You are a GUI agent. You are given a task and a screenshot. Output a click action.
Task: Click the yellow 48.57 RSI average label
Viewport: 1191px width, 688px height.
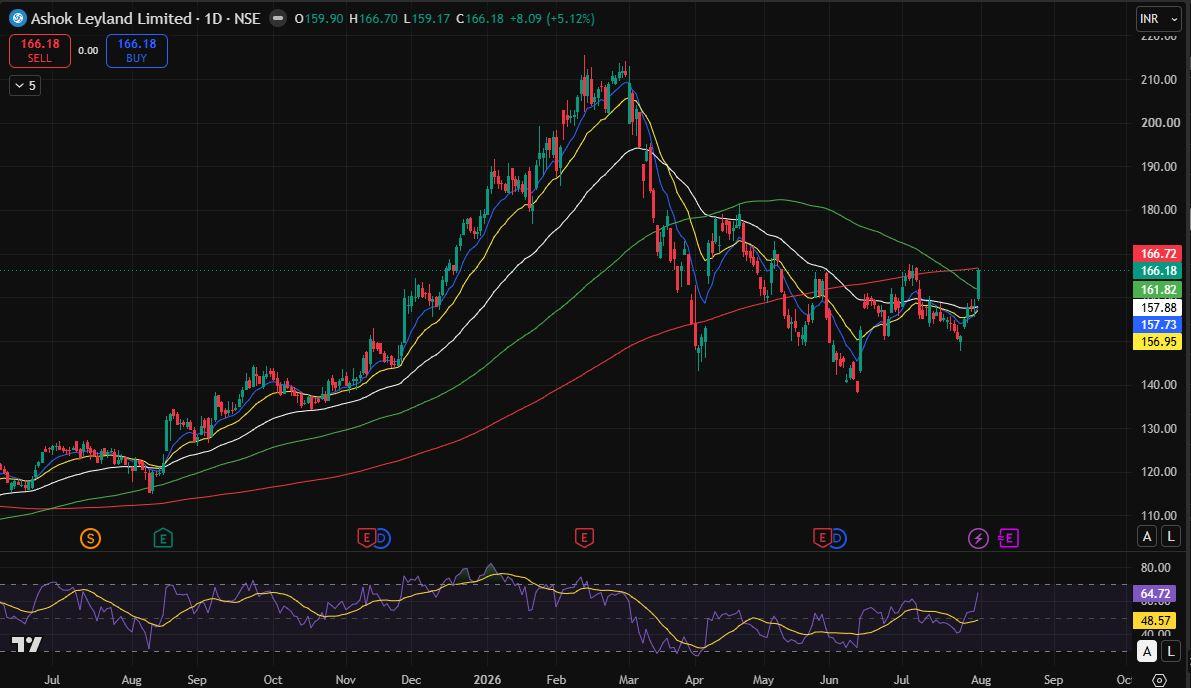pos(1155,620)
